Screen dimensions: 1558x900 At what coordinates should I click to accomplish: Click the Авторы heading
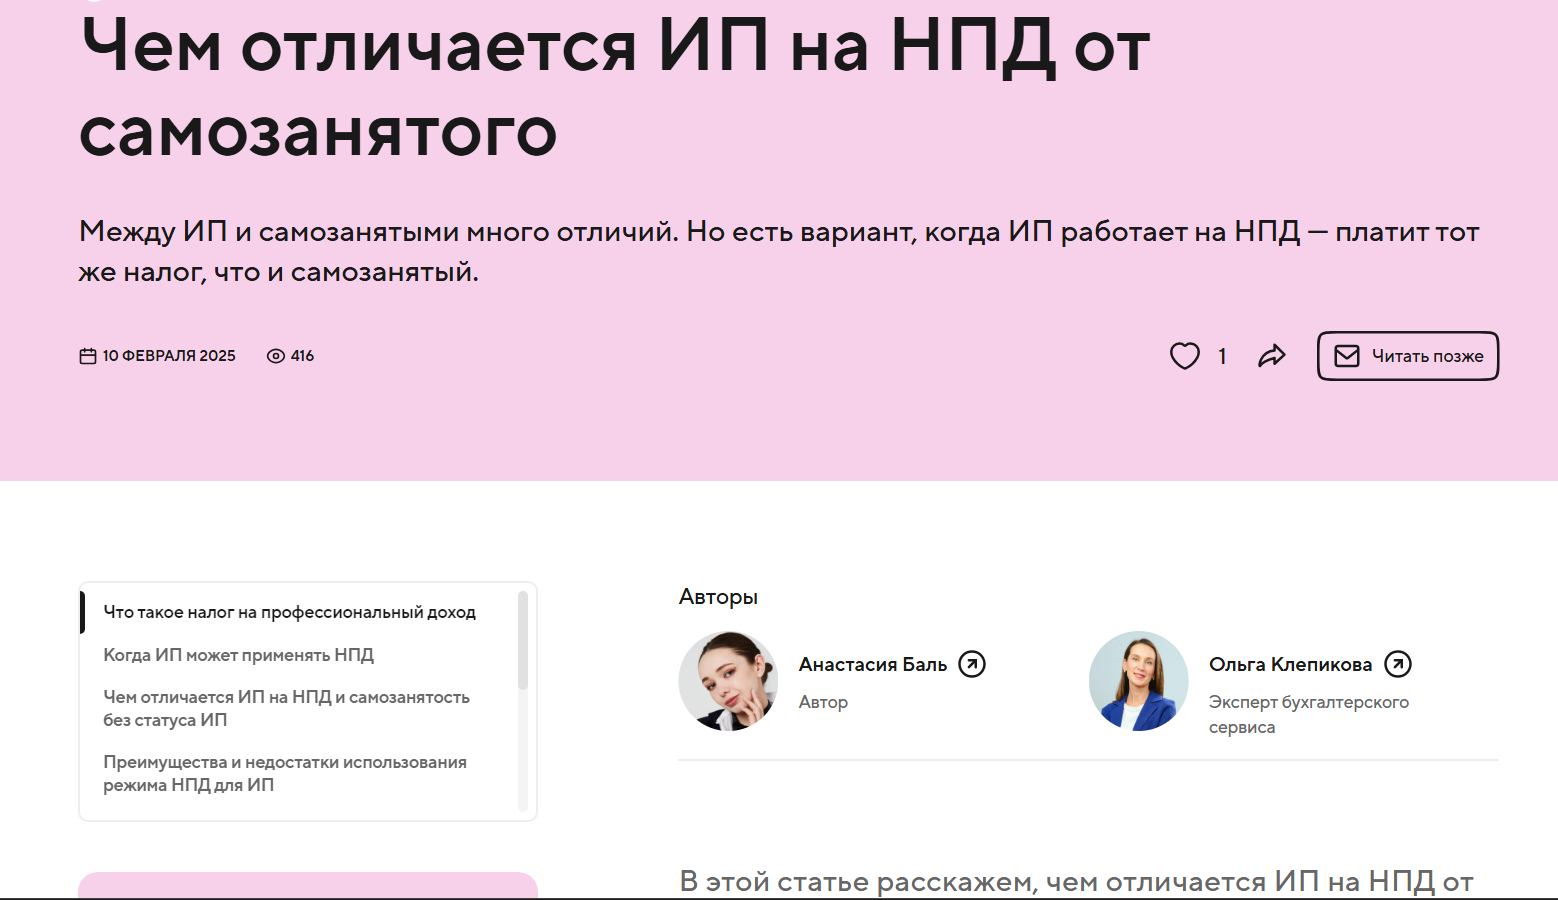[719, 597]
